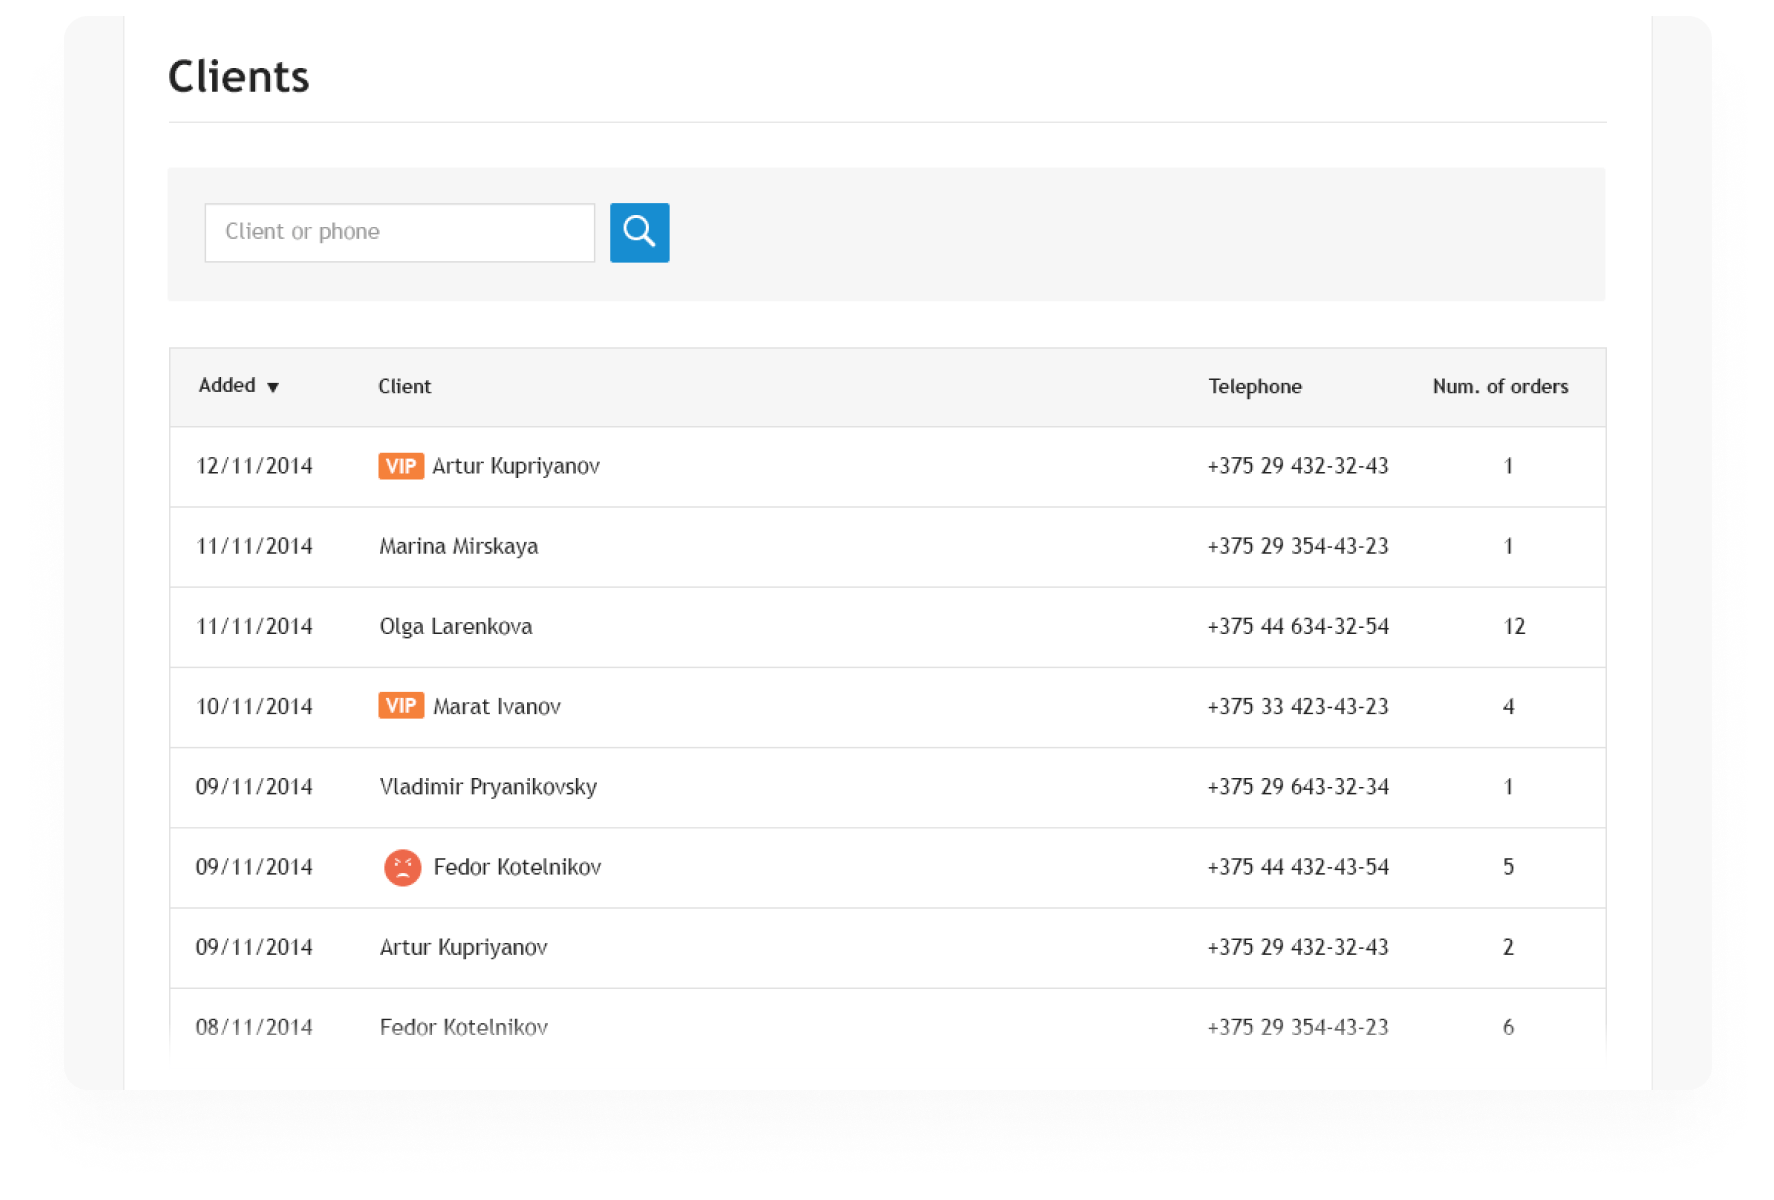Click the Clients page heading
The width and height of the screenshot is (1774, 1200).
239,76
